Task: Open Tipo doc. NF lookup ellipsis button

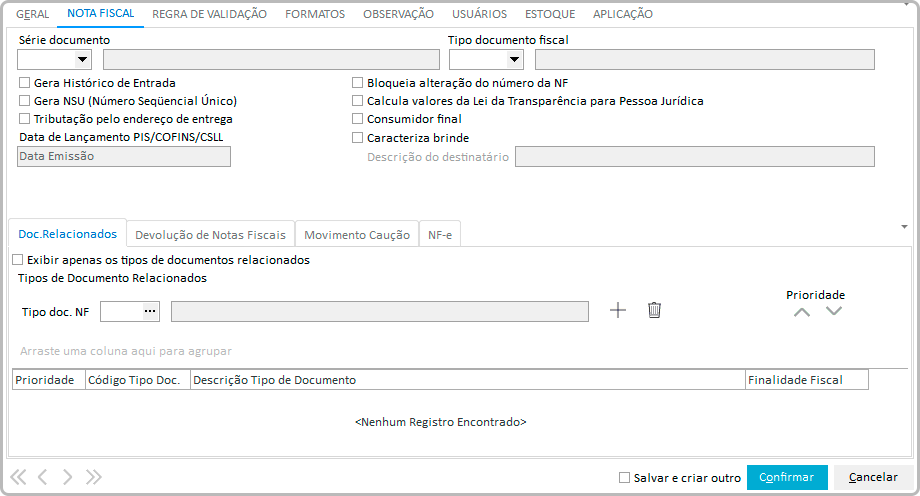Action: (150, 311)
